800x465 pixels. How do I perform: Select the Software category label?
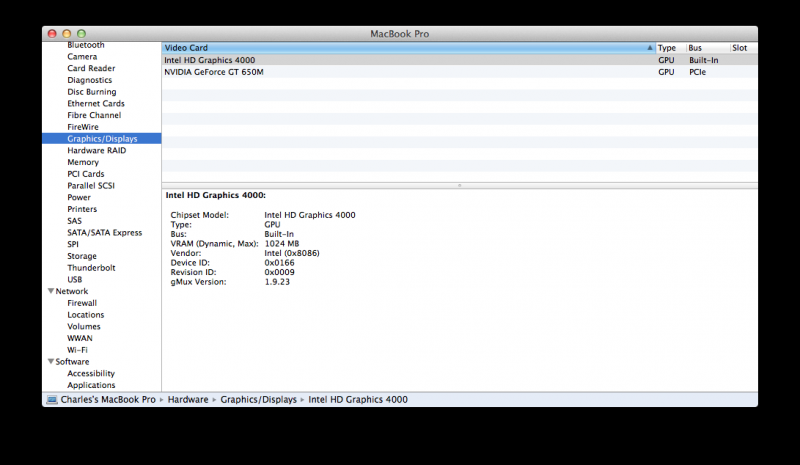pyautogui.click(x=72, y=362)
